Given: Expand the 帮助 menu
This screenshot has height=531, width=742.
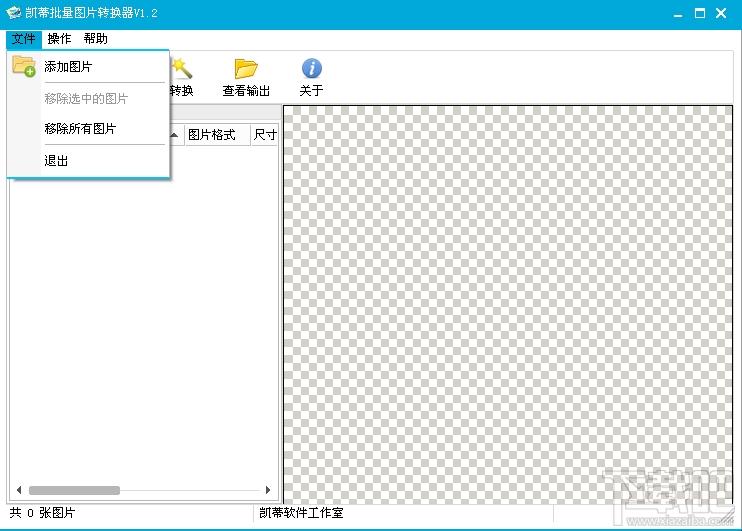Looking at the screenshot, I should click(x=95, y=39).
